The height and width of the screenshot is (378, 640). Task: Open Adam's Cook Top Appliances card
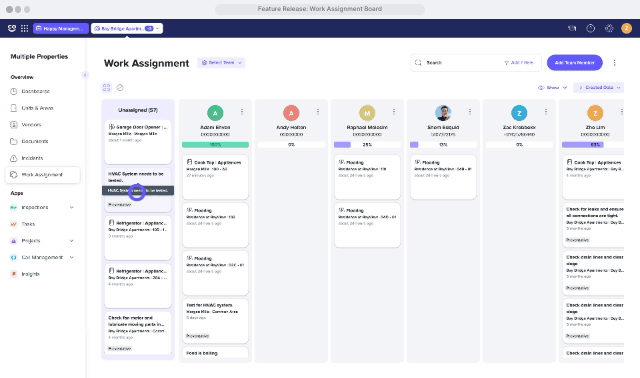(x=215, y=177)
